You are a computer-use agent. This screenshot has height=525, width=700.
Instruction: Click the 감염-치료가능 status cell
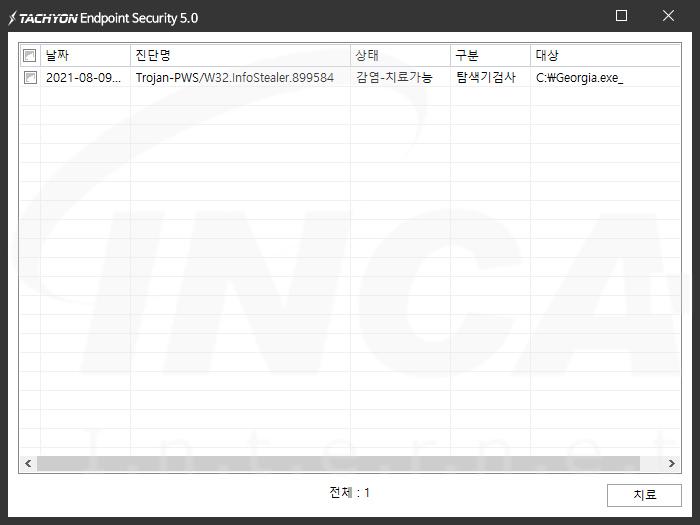(x=394, y=78)
